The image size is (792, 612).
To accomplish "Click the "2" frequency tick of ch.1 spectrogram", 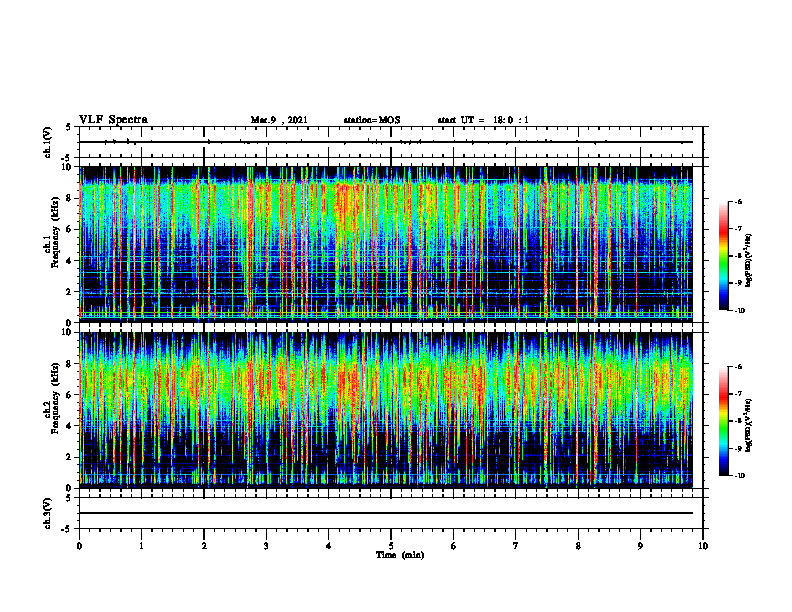I will [70, 291].
